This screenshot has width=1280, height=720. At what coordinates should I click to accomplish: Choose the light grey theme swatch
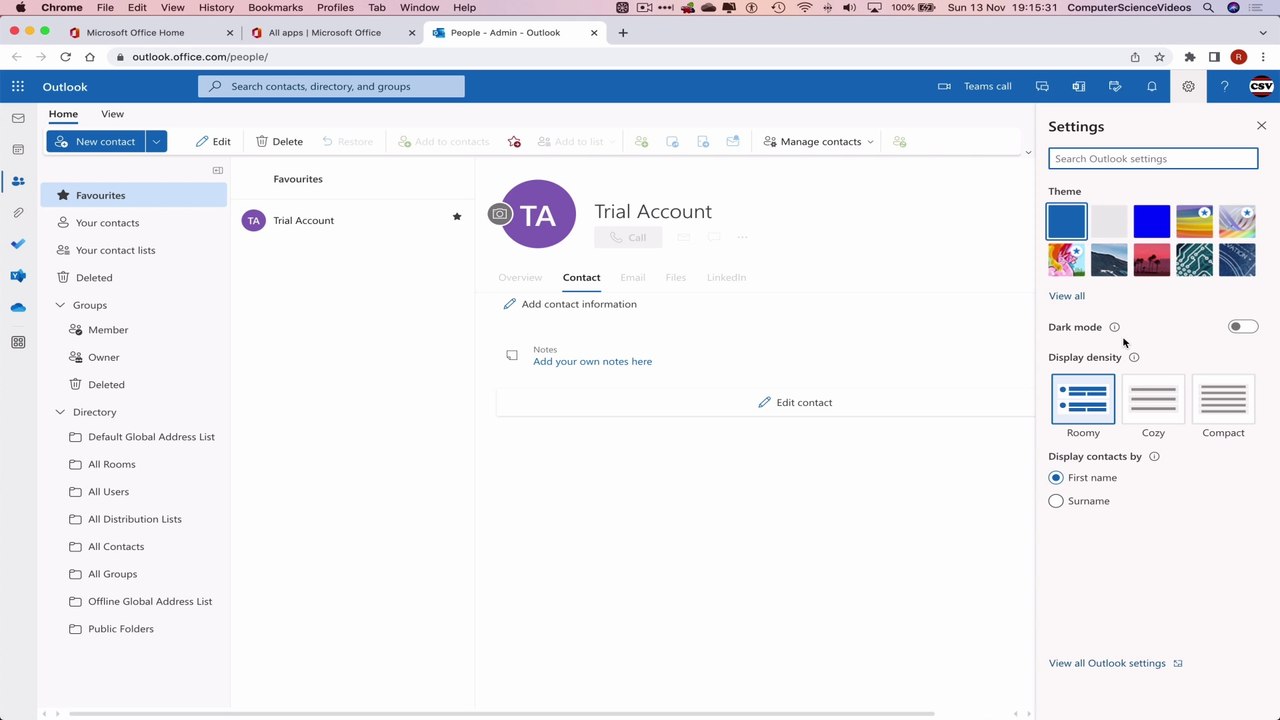[x=1109, y=221]
